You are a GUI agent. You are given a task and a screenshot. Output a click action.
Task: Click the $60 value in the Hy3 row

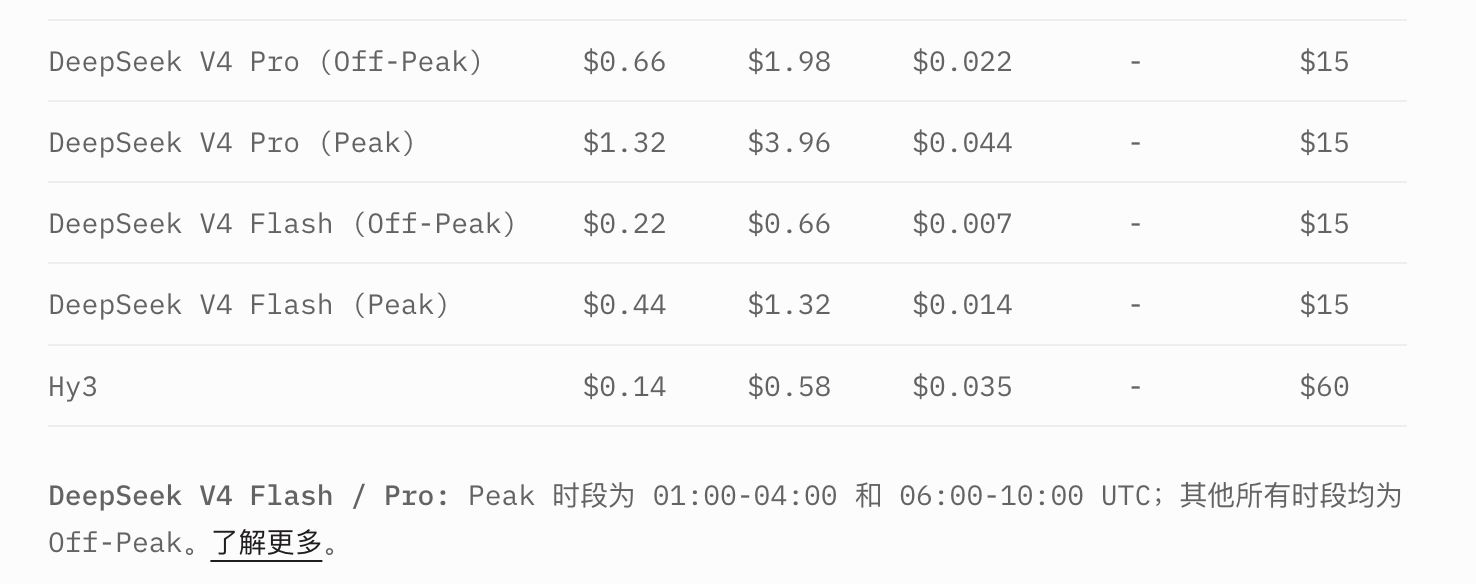click(x=1324, y=386)
